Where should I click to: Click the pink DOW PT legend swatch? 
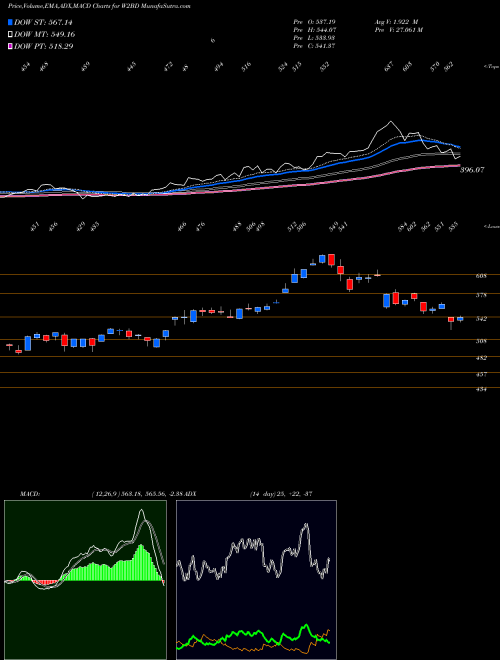(10, 46)
